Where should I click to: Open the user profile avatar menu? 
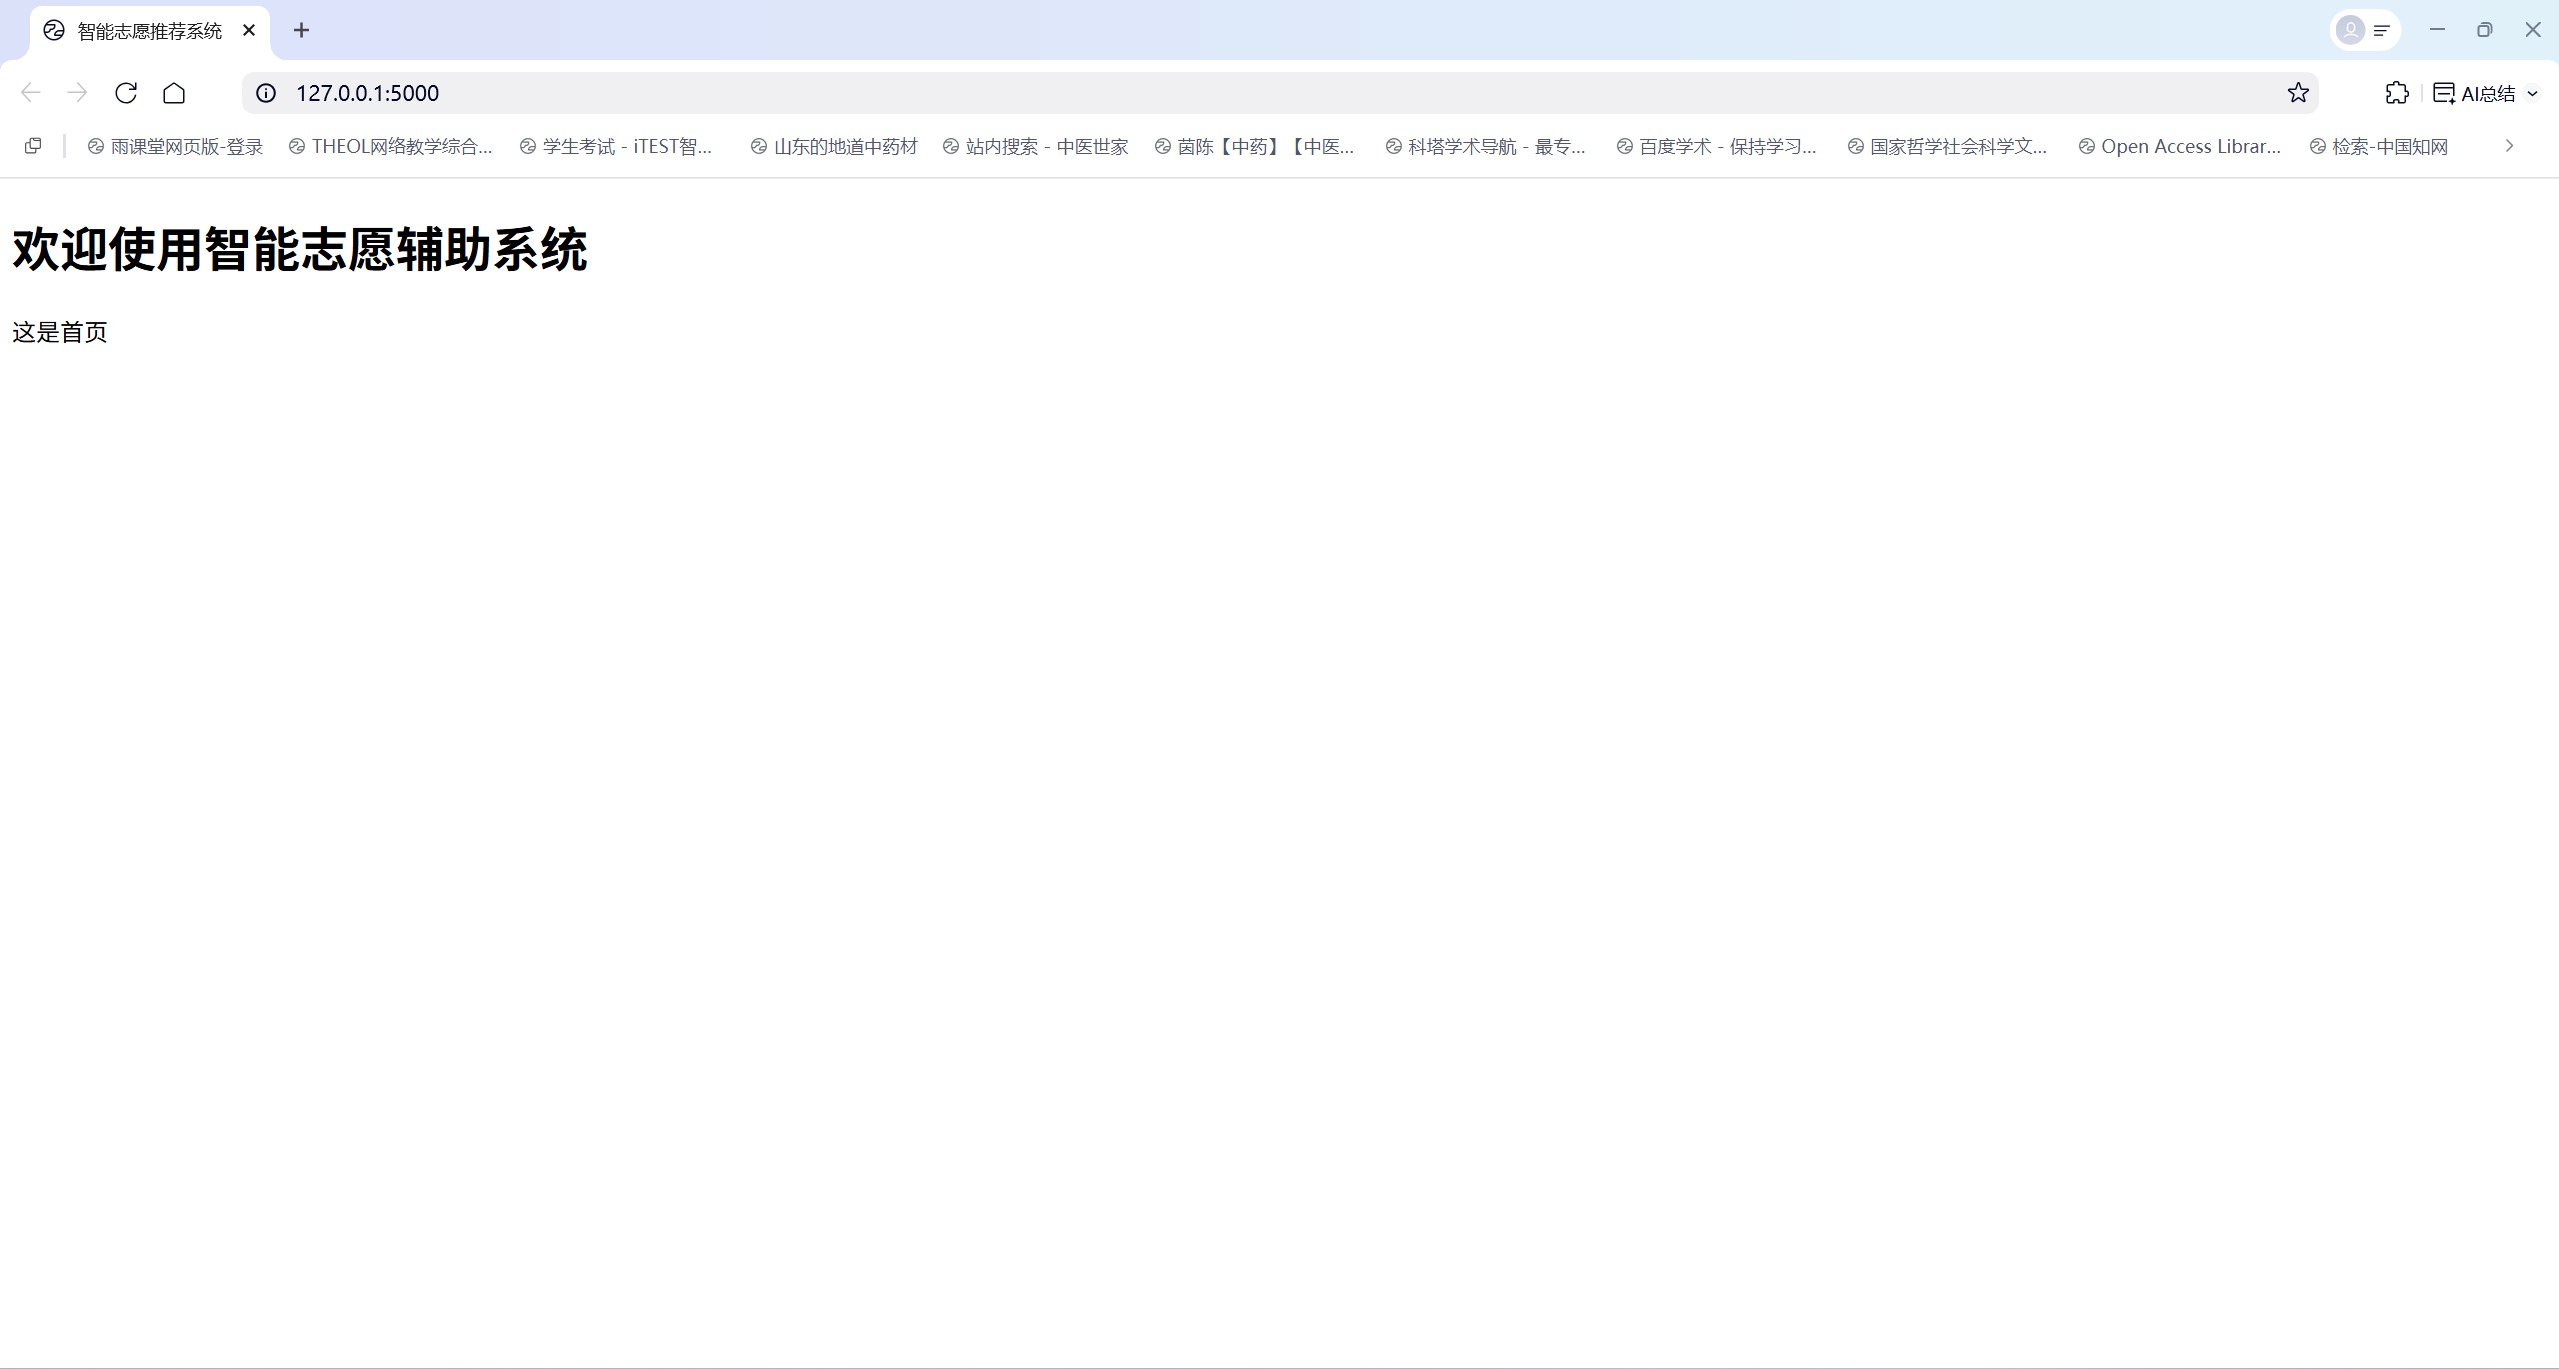(2351, 30)
